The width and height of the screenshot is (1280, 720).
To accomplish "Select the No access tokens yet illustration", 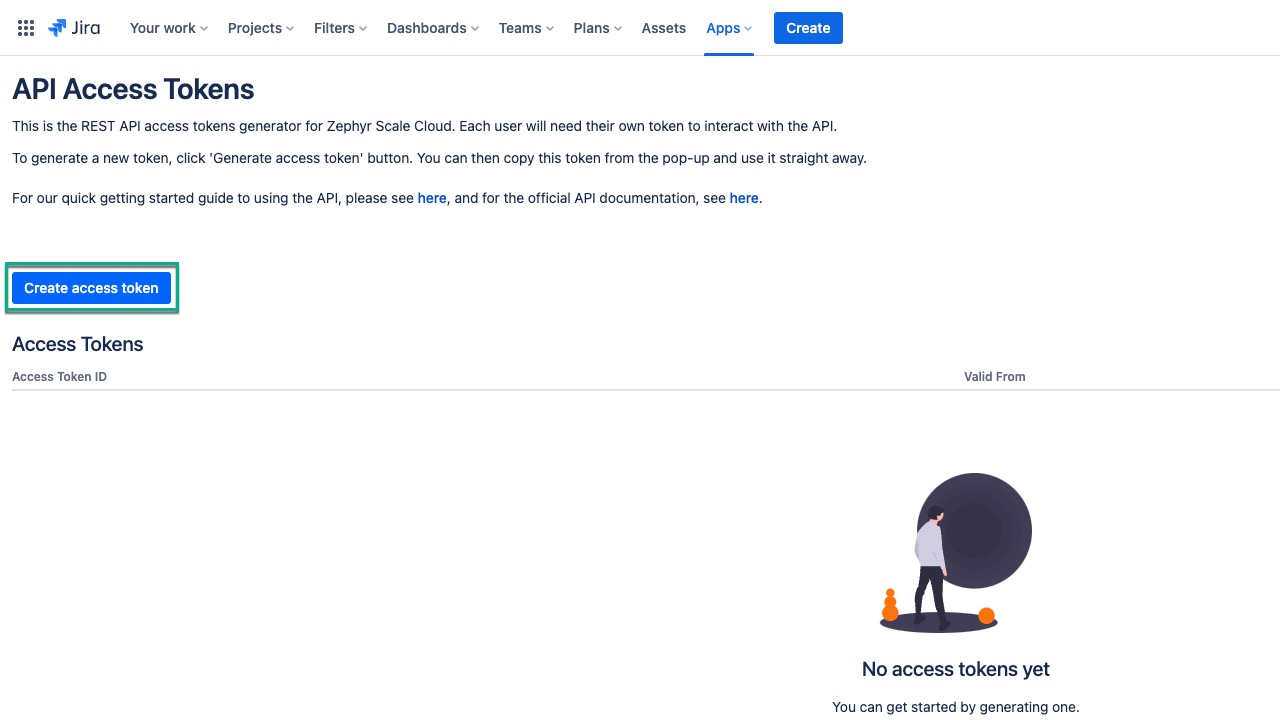I will (x=955, y=550).
